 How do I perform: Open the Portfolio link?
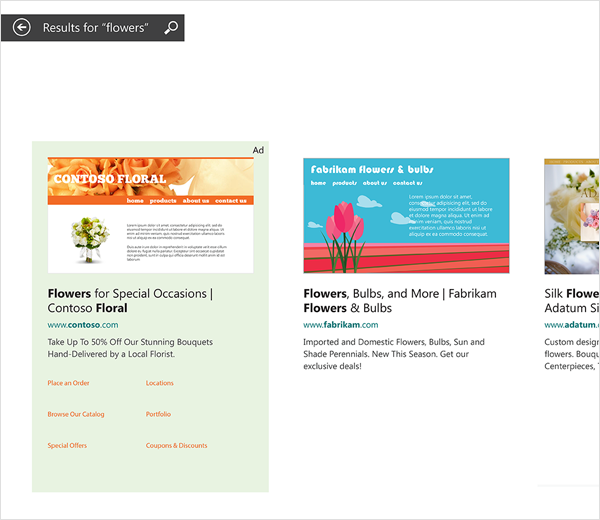point(158,414)
